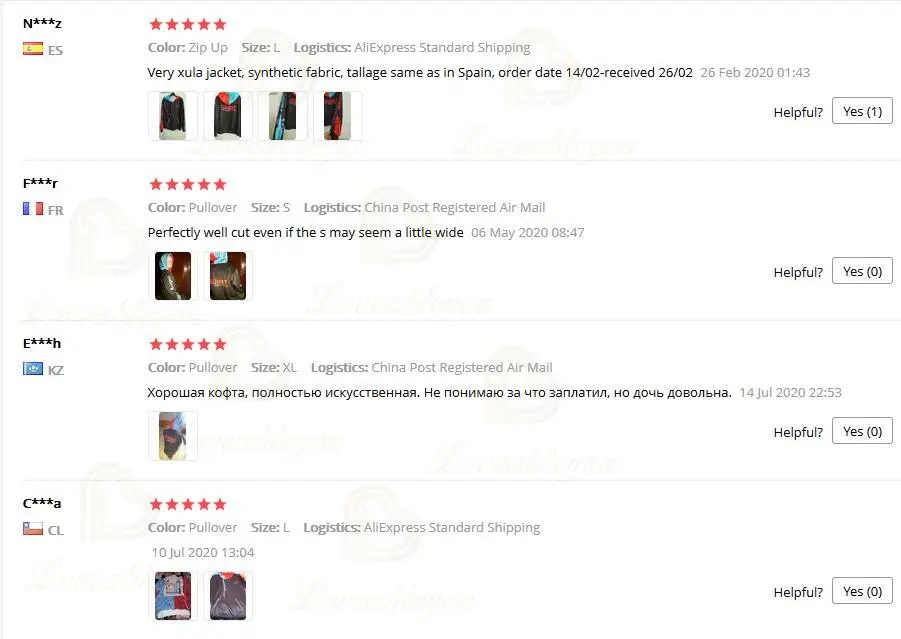
Task: Click five-star rating on F***r review
Action: (x=188, y=184)
